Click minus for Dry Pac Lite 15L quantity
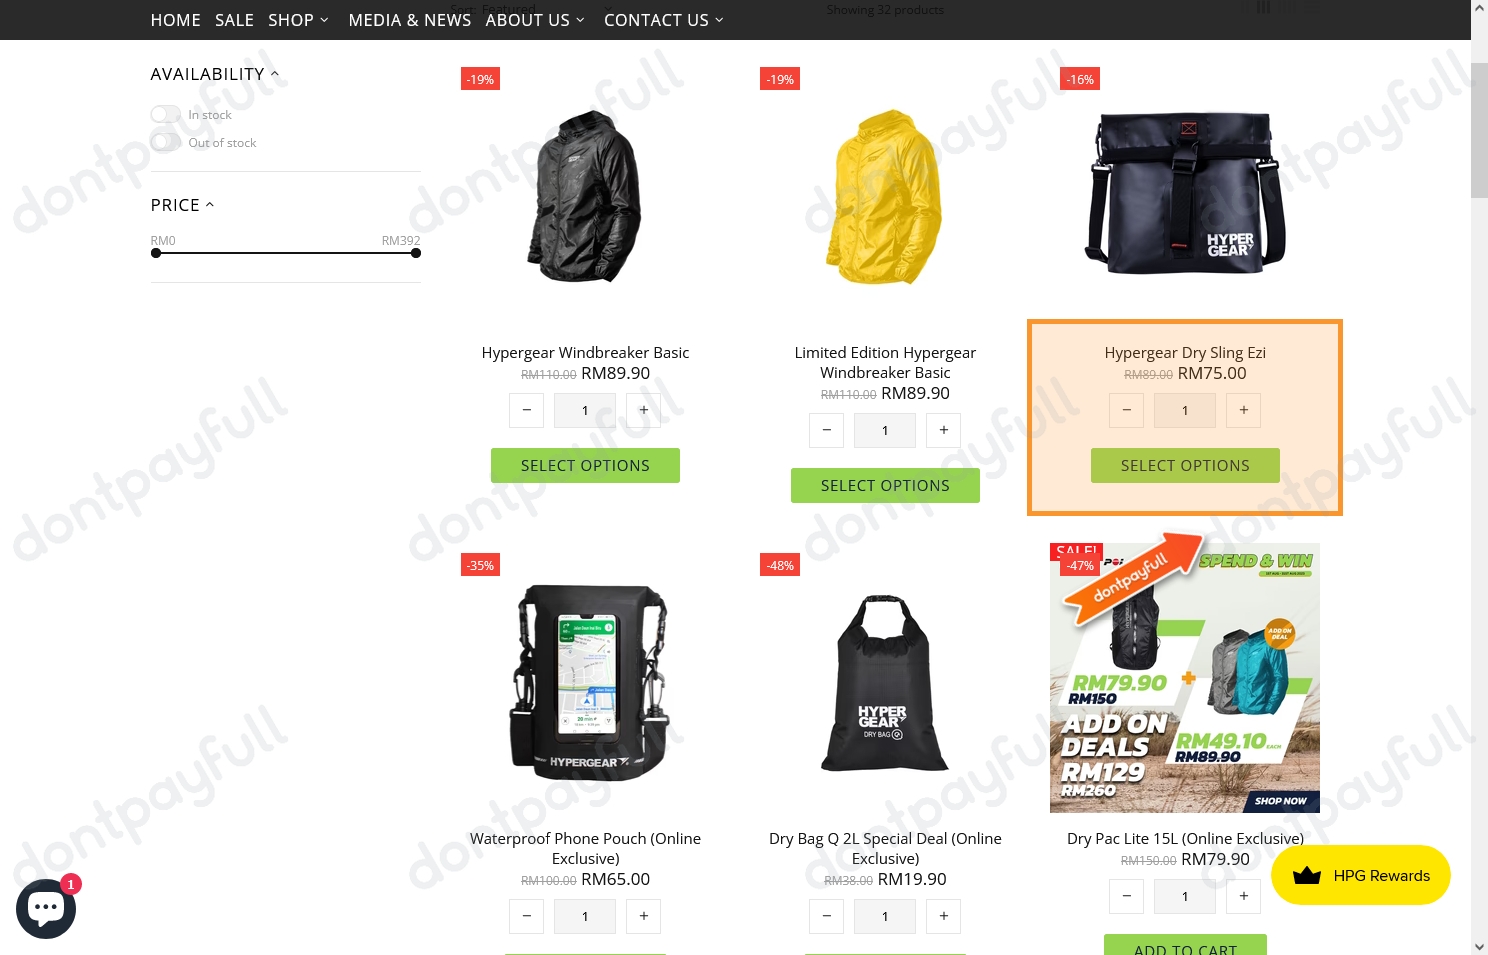1488x955 pixels. [1126, 896]
